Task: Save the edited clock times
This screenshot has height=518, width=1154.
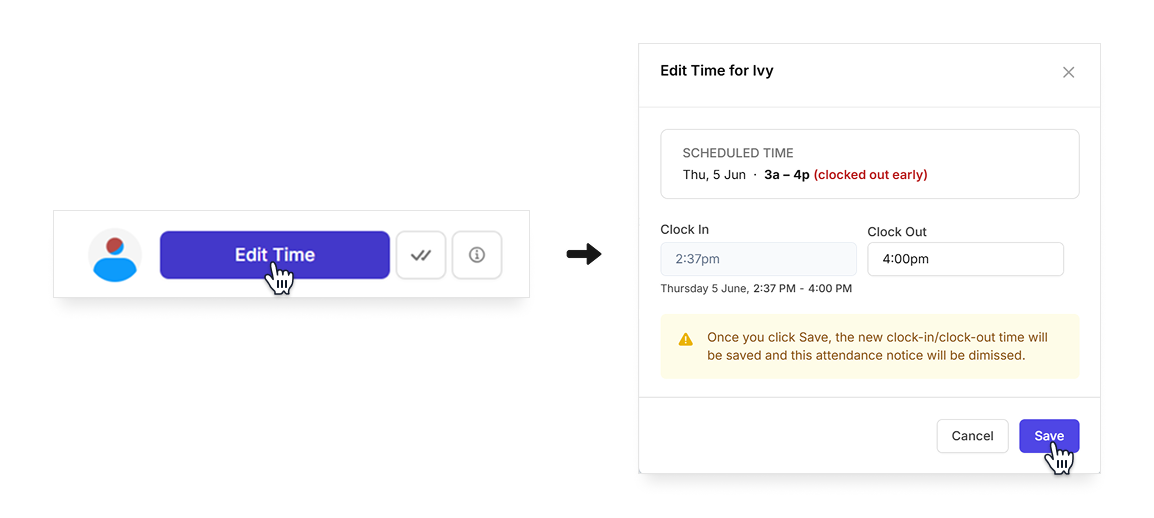Action: click(1049, 436)
